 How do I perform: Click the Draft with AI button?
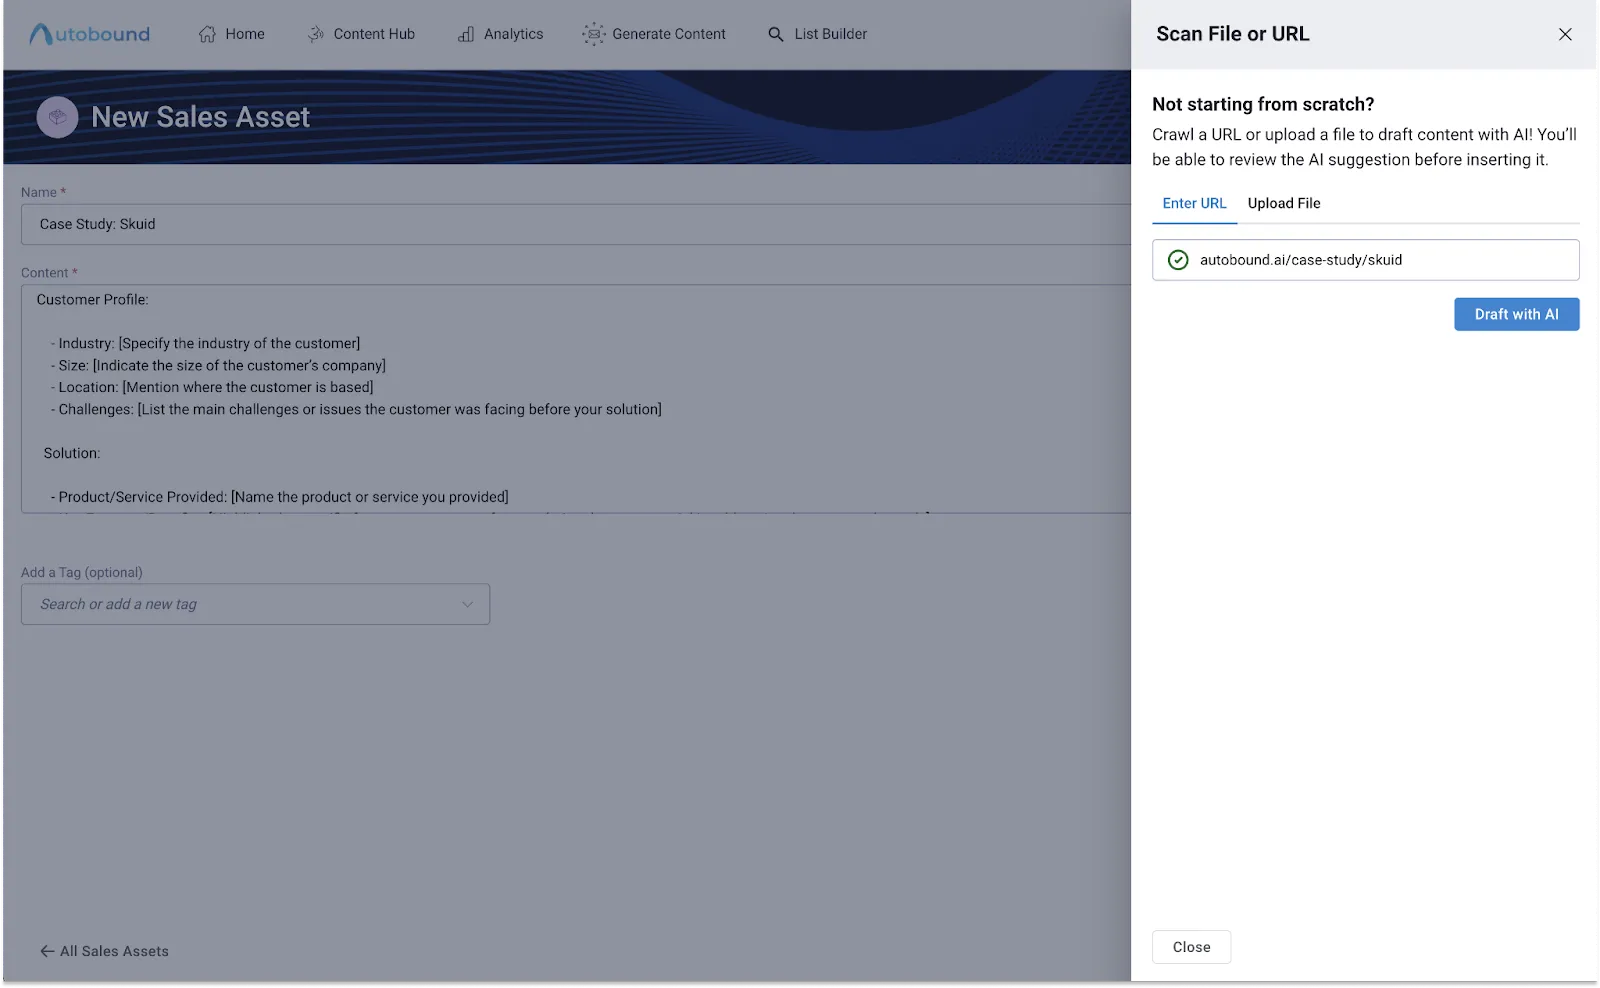pyautogui.click(x=1516, y=314)
